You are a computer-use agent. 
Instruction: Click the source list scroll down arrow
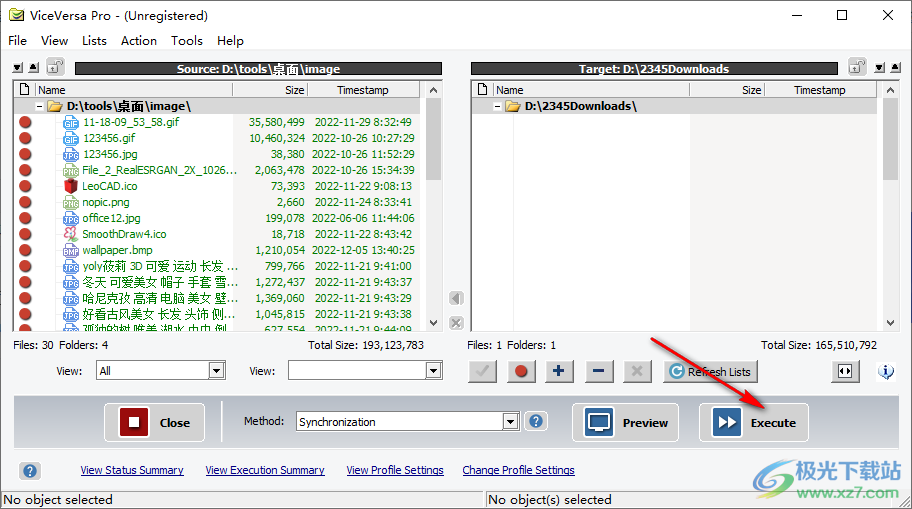click(x=433, y=323)
